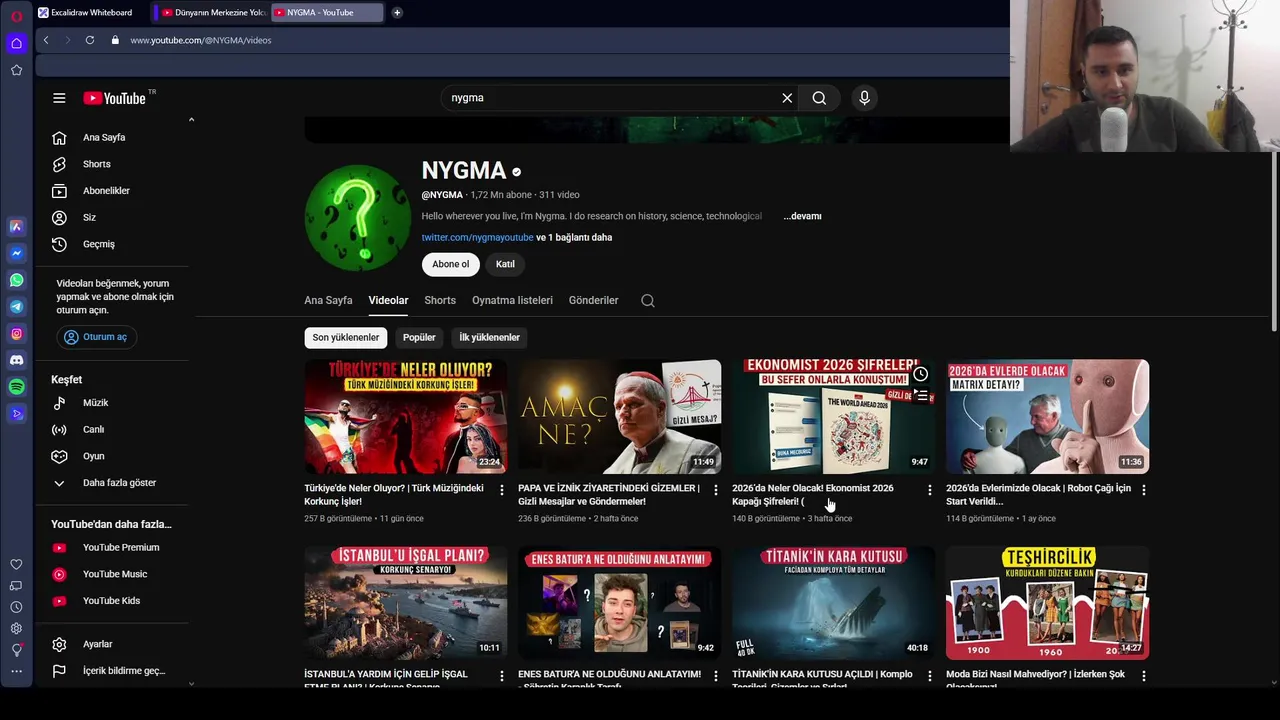Open Spotify in the Opera sidebar
Screen dimensions: 1280x720
coord(16,387)
